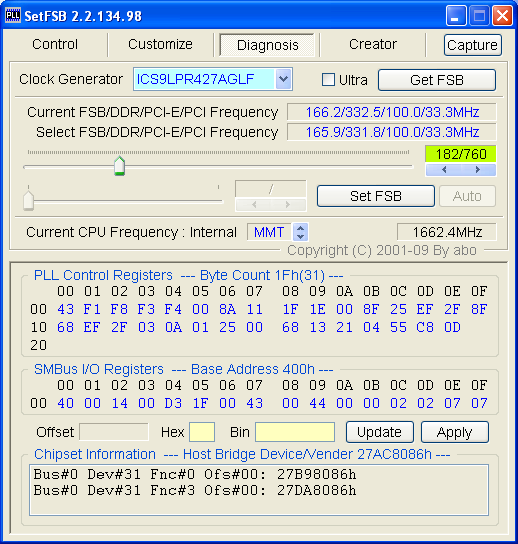Click the Get FSB button

437,80
